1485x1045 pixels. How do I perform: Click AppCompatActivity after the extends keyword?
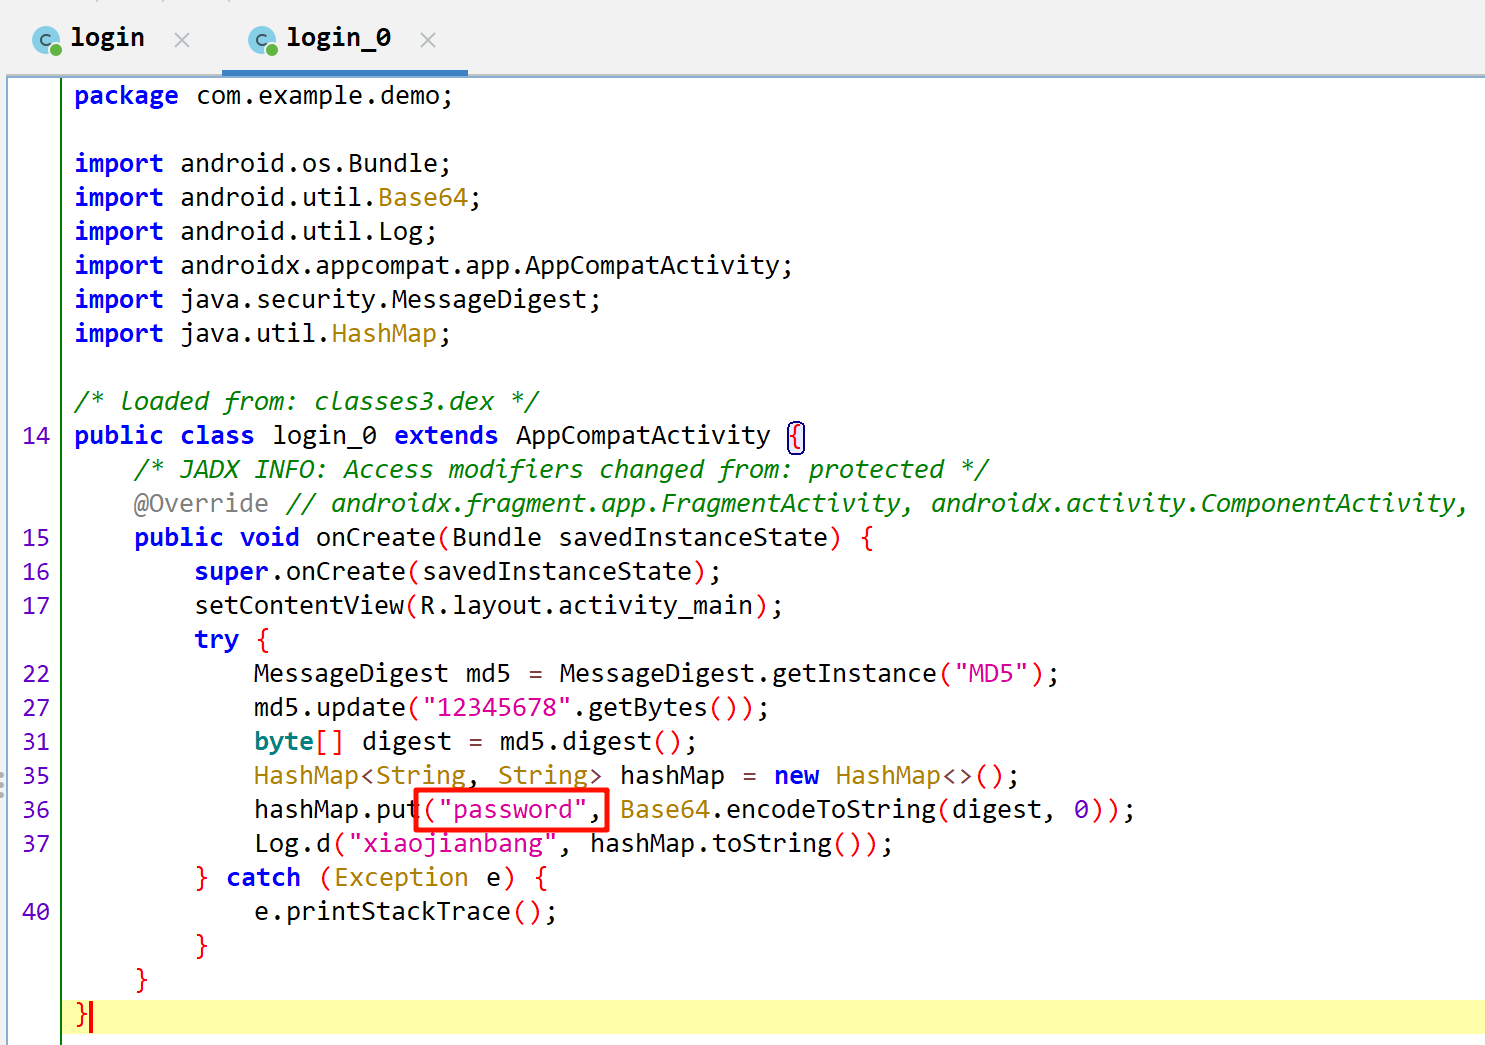tap(642, 436)
